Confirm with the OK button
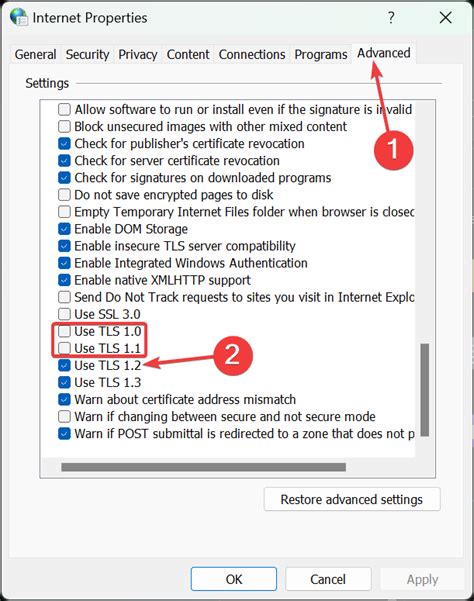The height and width of the screenshot is (601, 474). pyautogui.click(x=234, y=579)
